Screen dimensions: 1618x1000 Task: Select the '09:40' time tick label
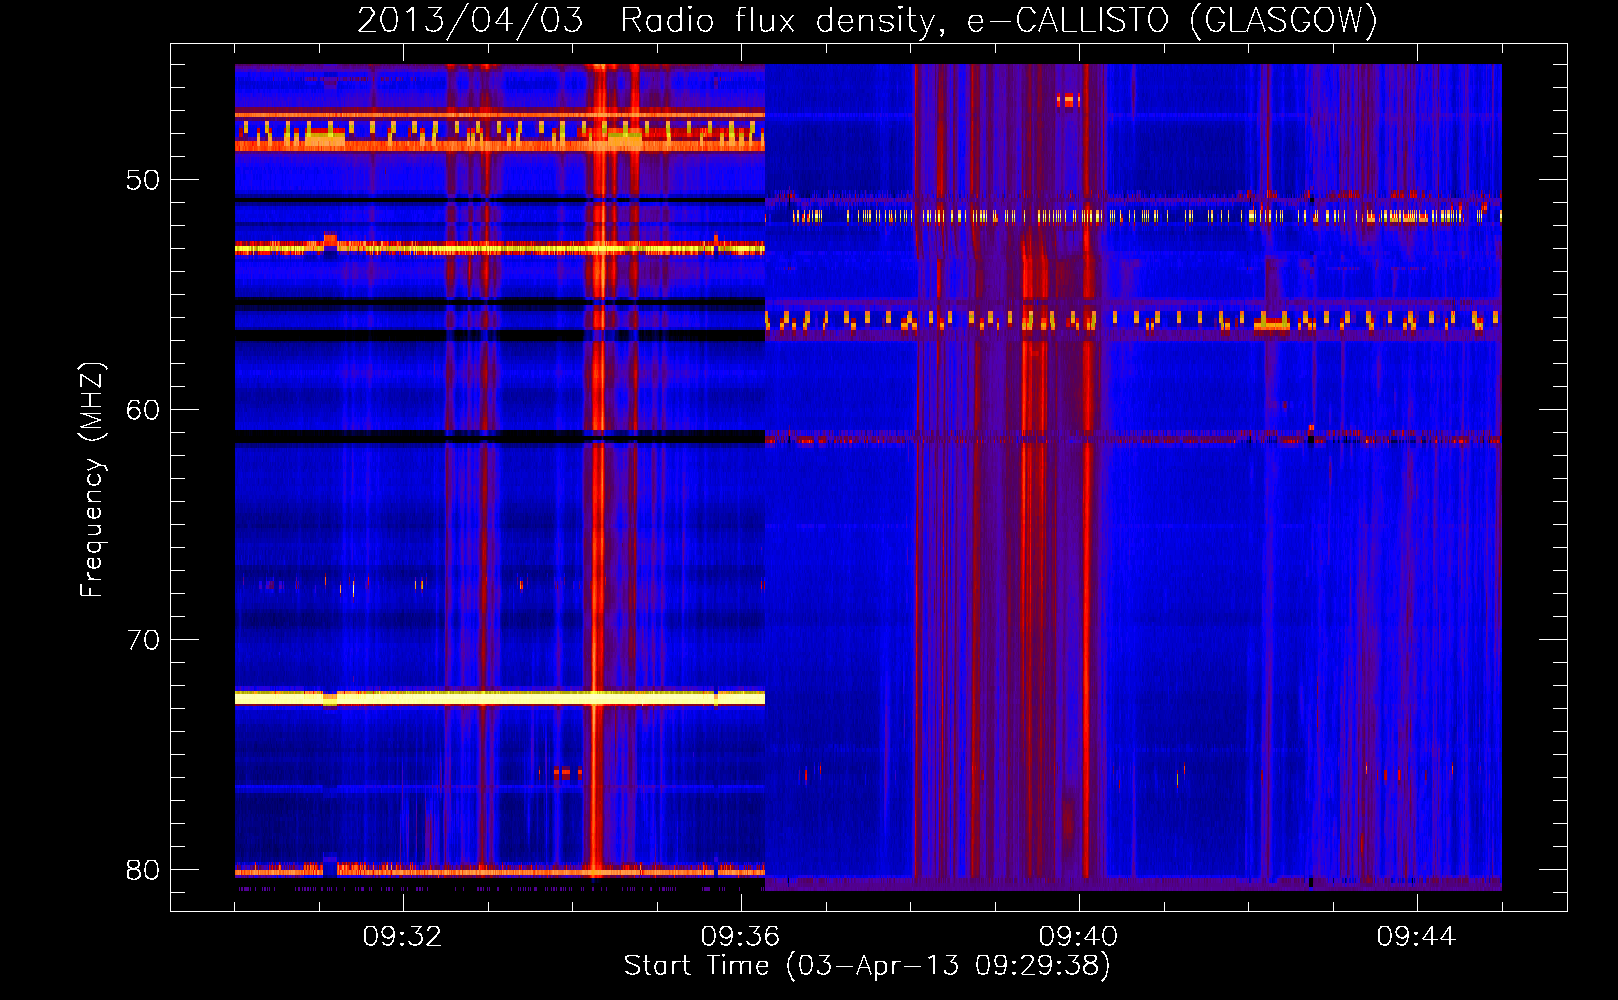pyautogui.click(x=1078, y=937)
